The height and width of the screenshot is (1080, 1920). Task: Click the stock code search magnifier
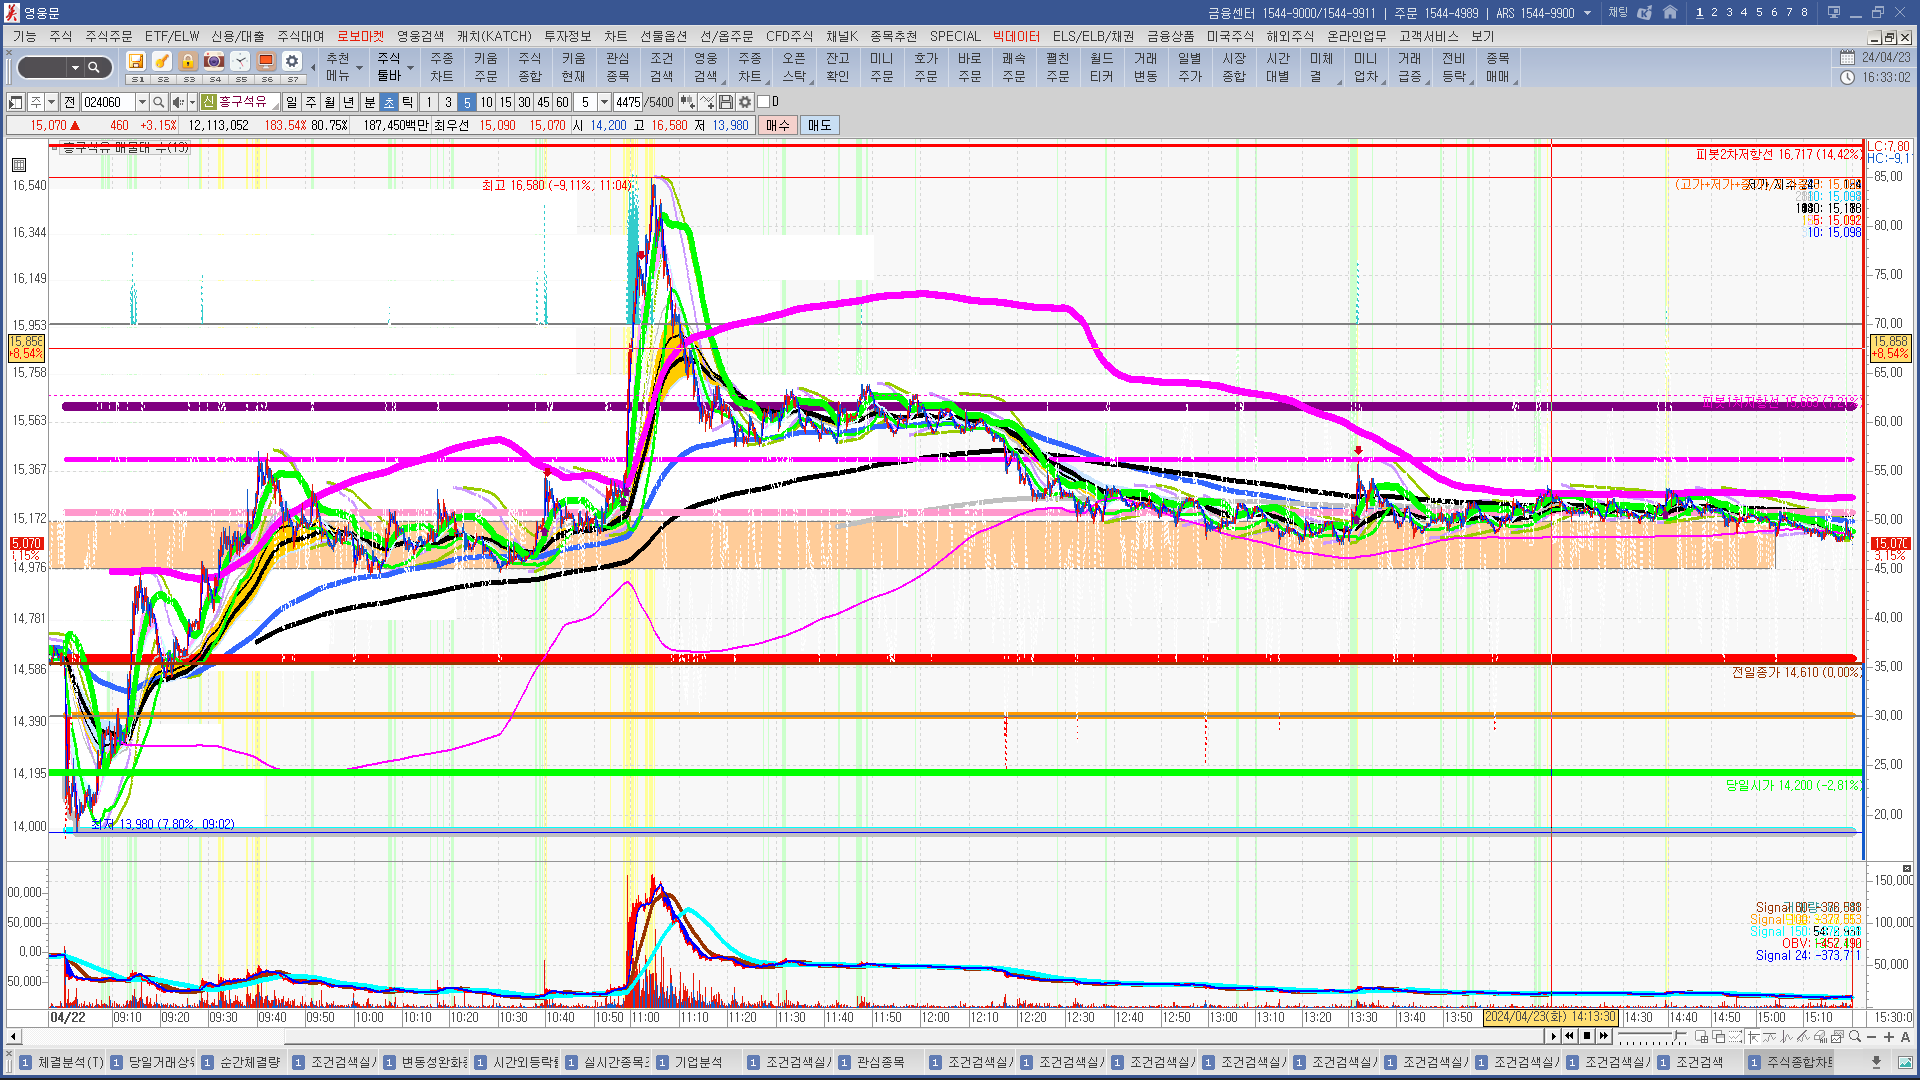point(158,102)
